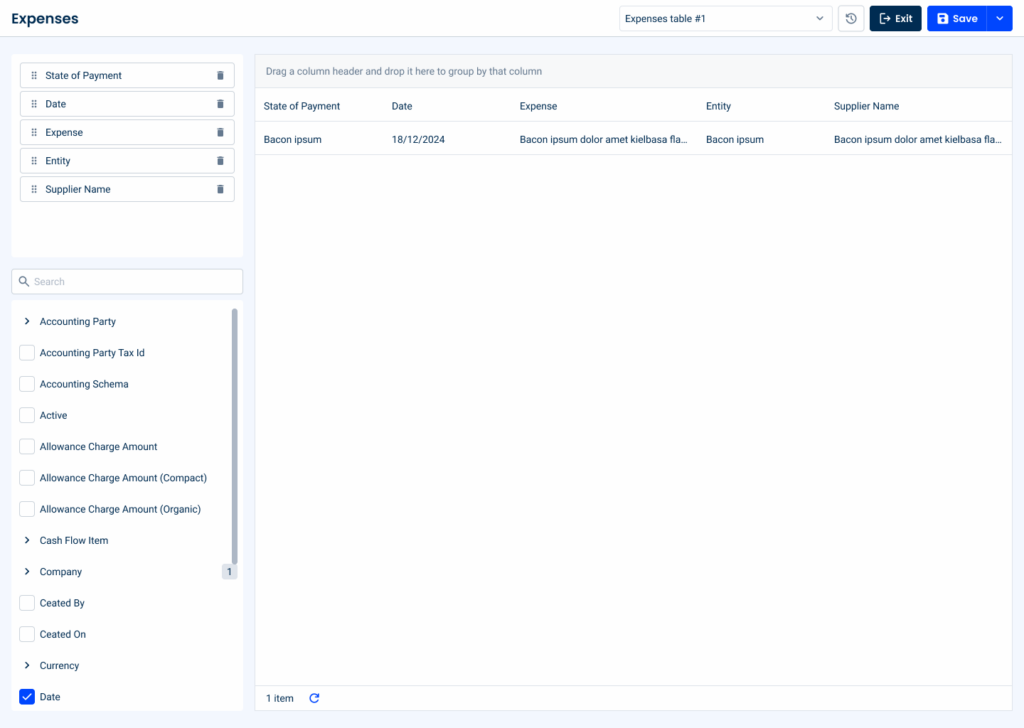Remove the Date column using its trash icon
This screenshot has width=1024, height=728.
pyautogui.click(x=220, y=104)
